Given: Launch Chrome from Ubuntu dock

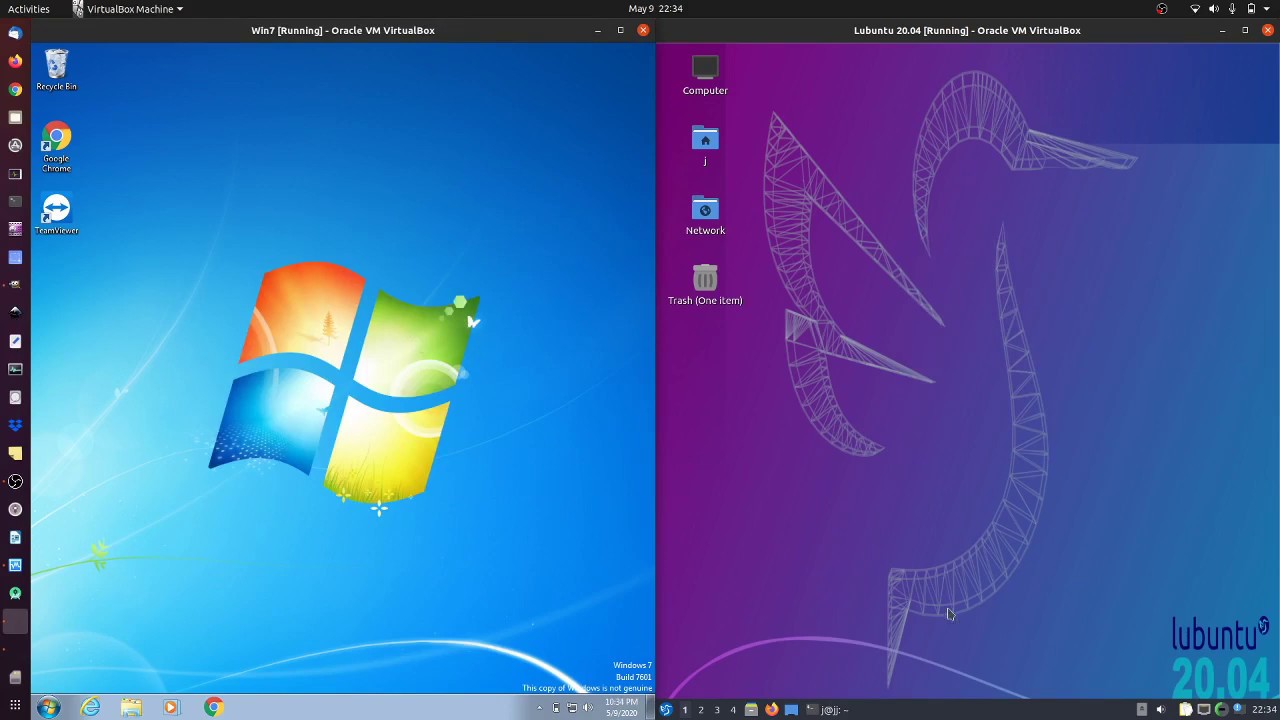Looking at the screenshot, I should point(15,89).
